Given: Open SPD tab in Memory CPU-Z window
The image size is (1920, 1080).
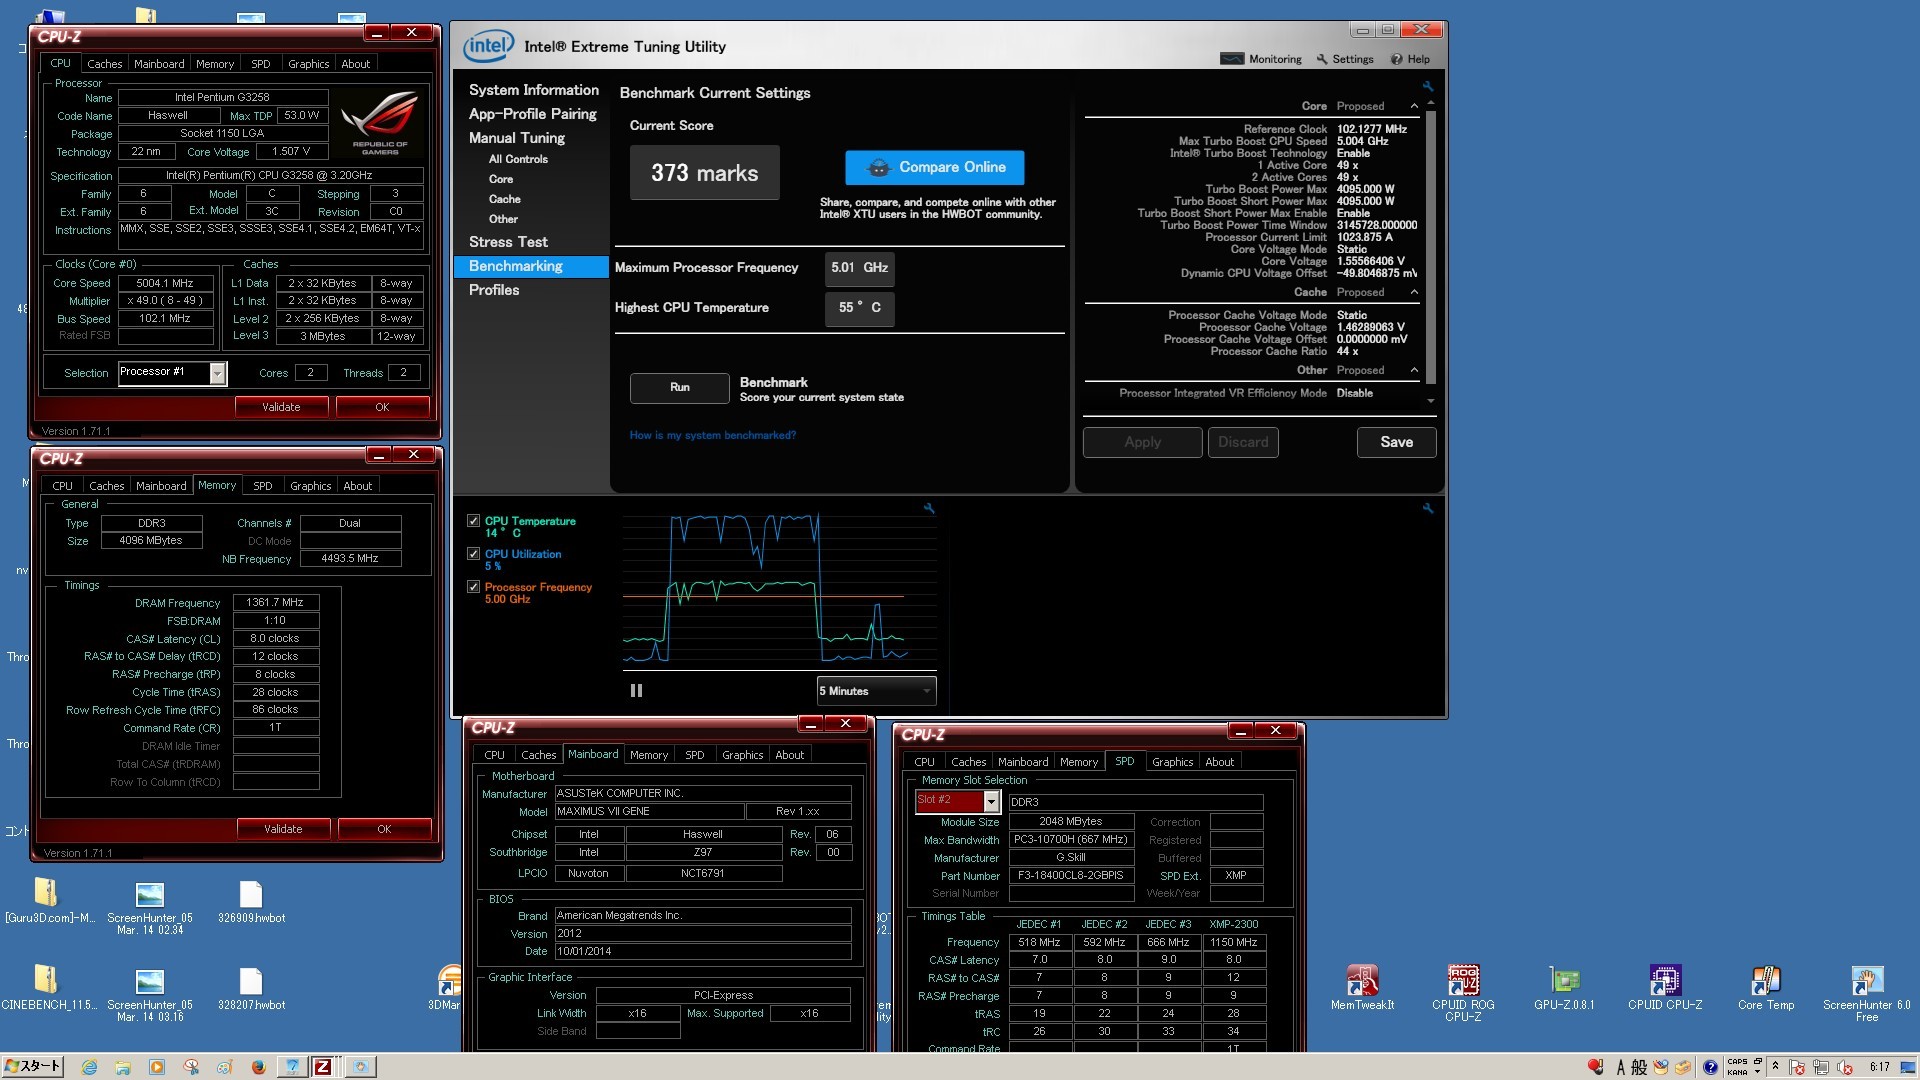Looking at the screenshot, I should click(262, 486).
